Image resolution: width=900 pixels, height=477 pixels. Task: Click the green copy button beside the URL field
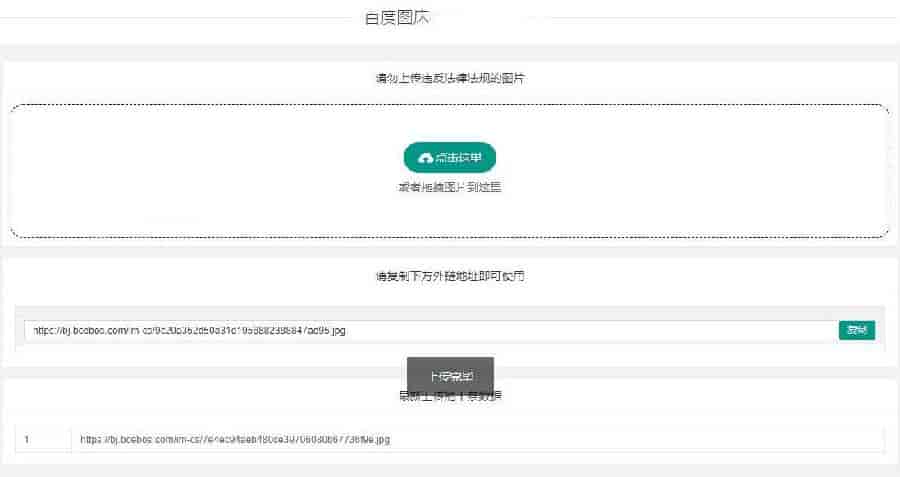tap(856, 330)
